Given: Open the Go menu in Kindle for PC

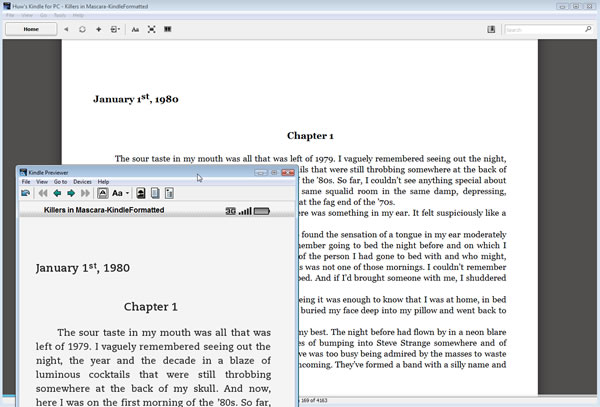Looking at the screenshot, I should pos(43,15).
